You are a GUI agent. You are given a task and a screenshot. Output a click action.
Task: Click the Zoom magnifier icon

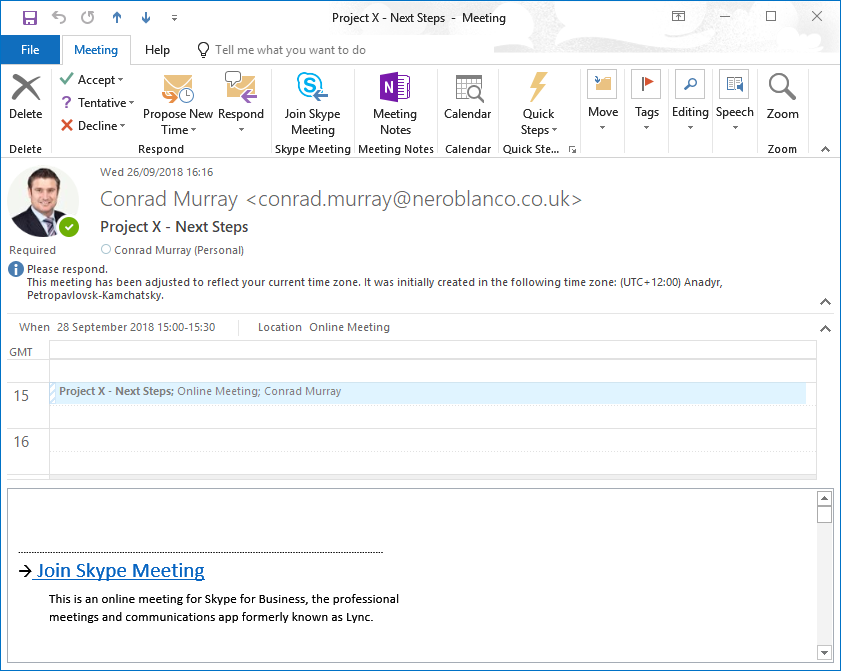pyautogui.click(x=782, y=87)
